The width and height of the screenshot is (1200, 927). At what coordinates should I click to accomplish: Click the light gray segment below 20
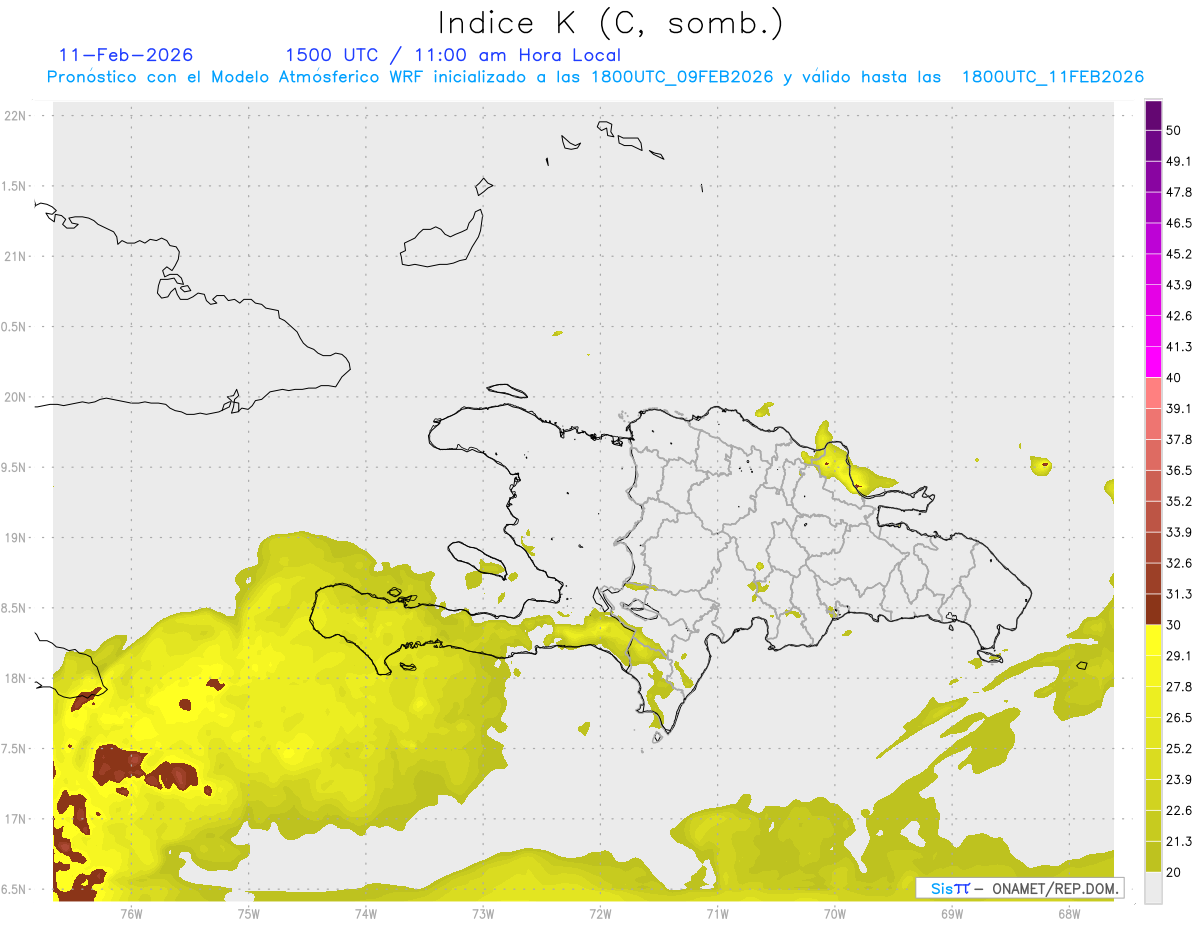coord(1153,887)
